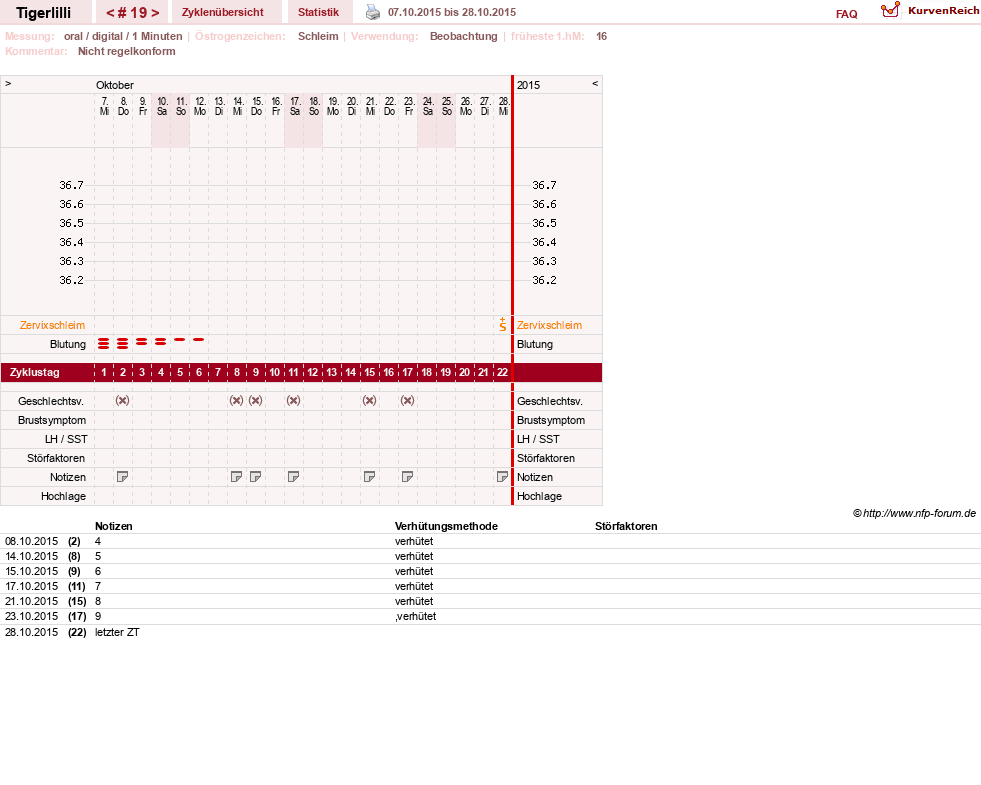The width and height of the screenshot is (981, 785).
Task: Select cycle day 22 in Zyklustag row
Action: [502, 372]
